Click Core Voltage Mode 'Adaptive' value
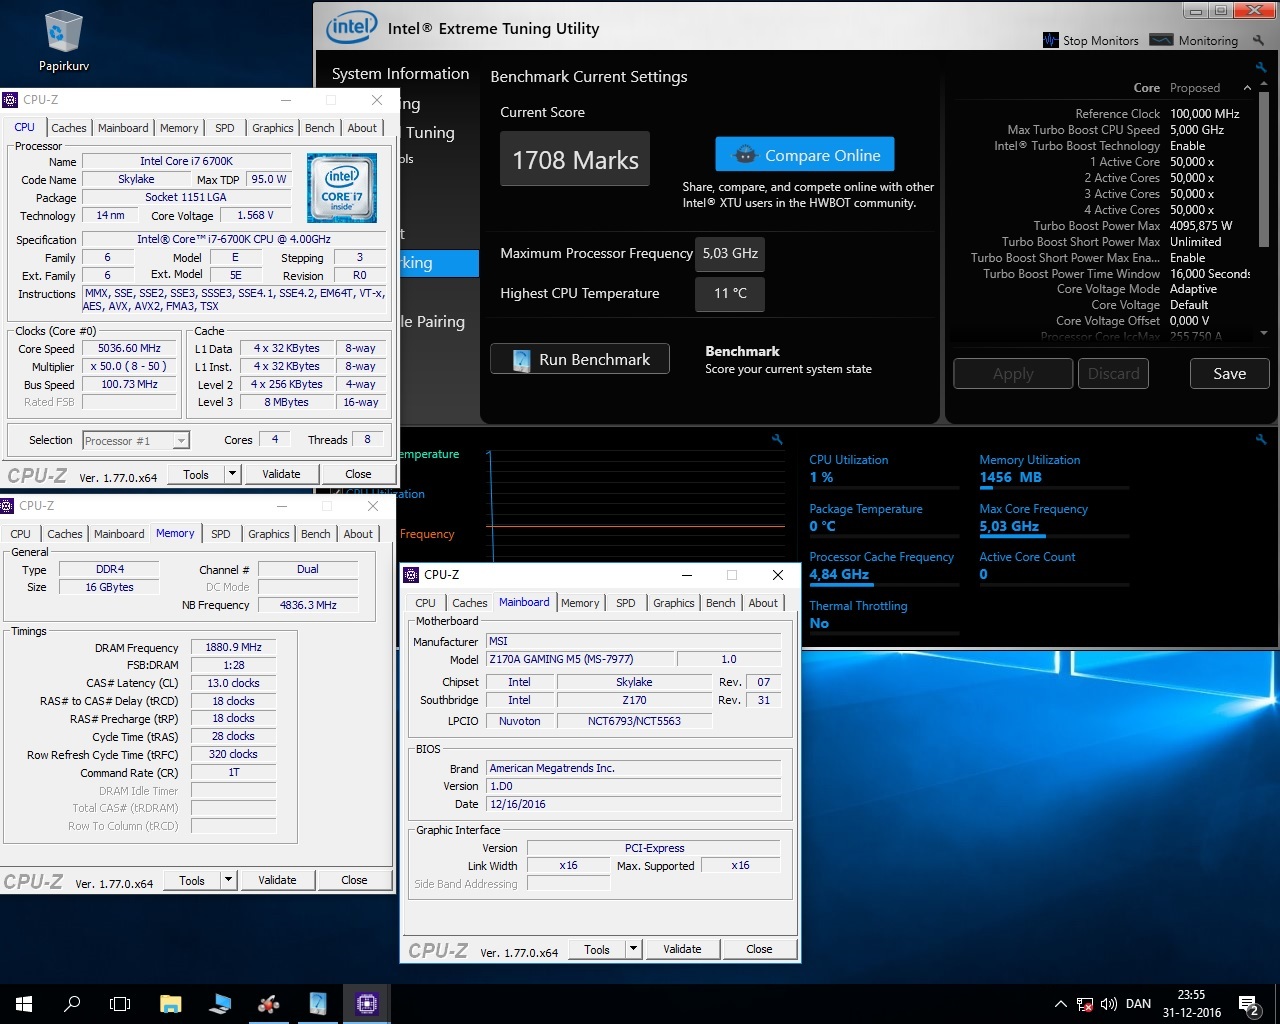The height and width of the screenshot is (1024, 1280). point(1194,289)
